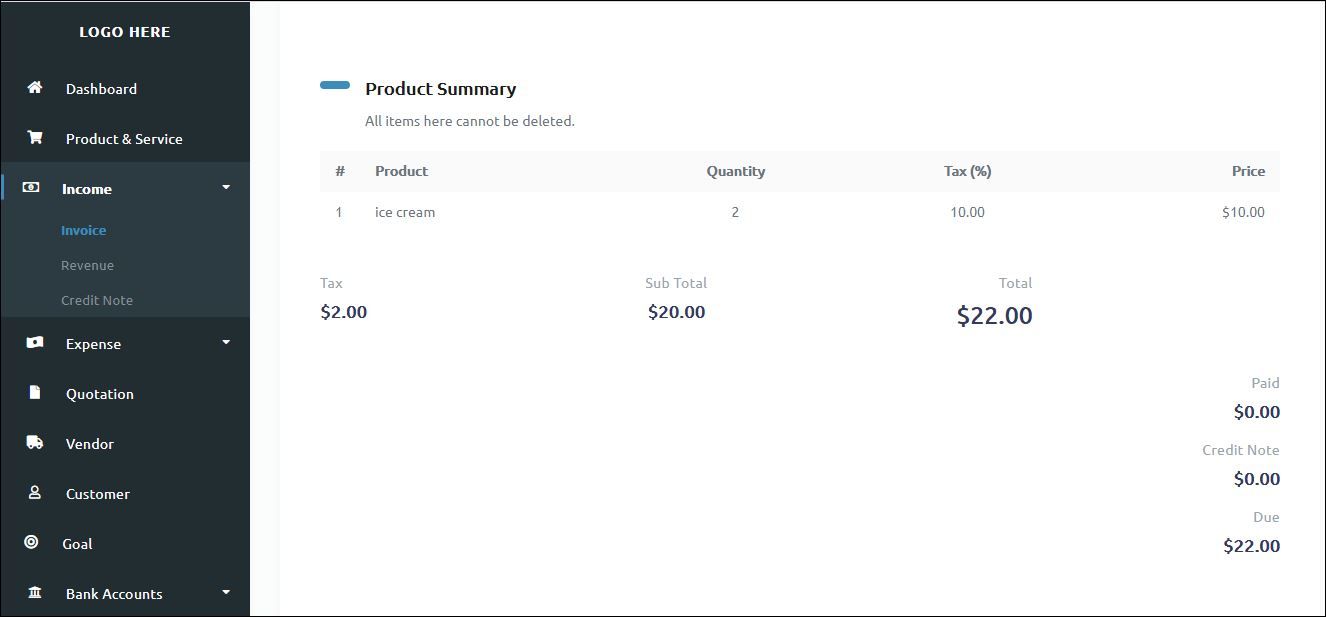1326x617 pixels.
Task: Click the LOGO HERE header
Action: 125,32
